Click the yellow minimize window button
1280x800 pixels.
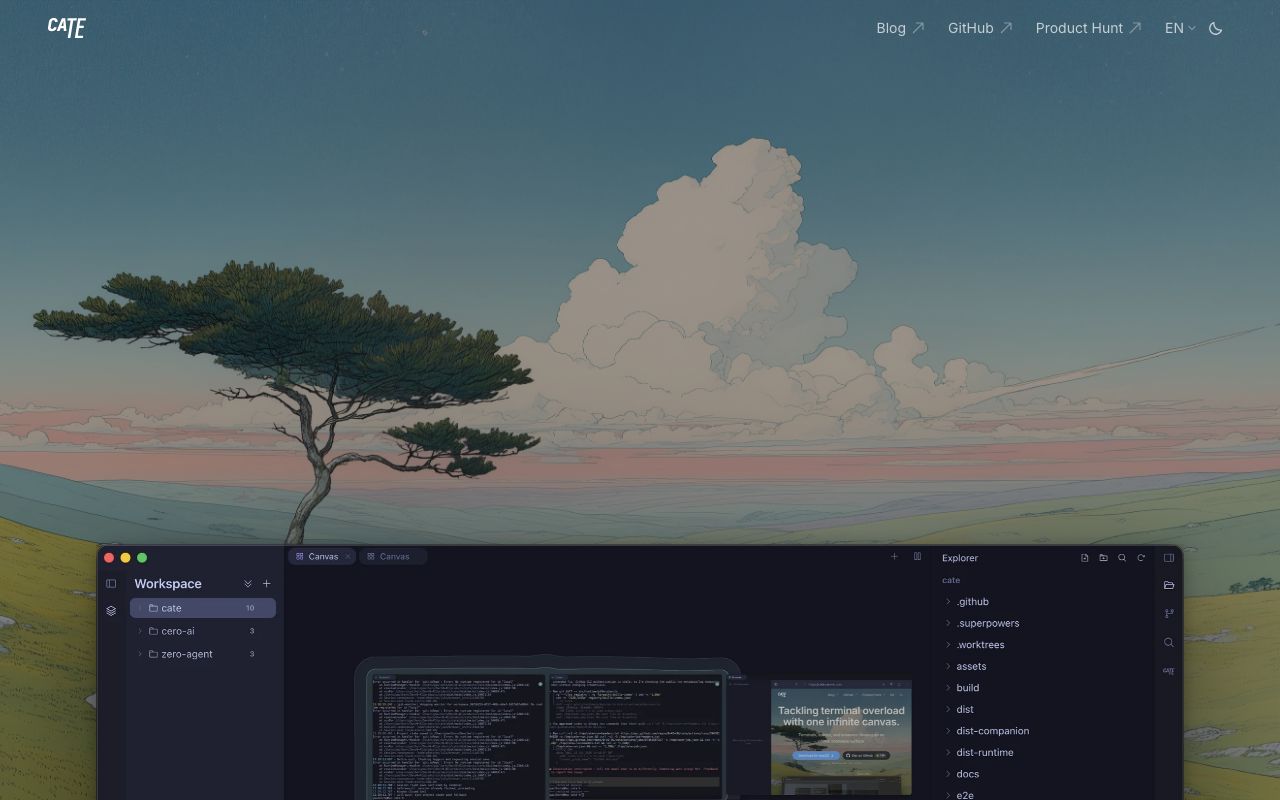pos(125,558)
